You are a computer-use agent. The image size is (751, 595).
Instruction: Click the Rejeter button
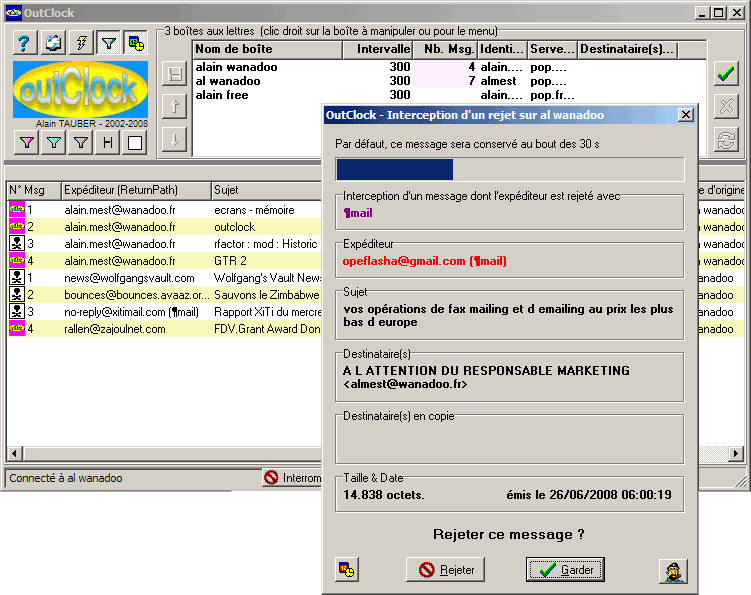445,570
